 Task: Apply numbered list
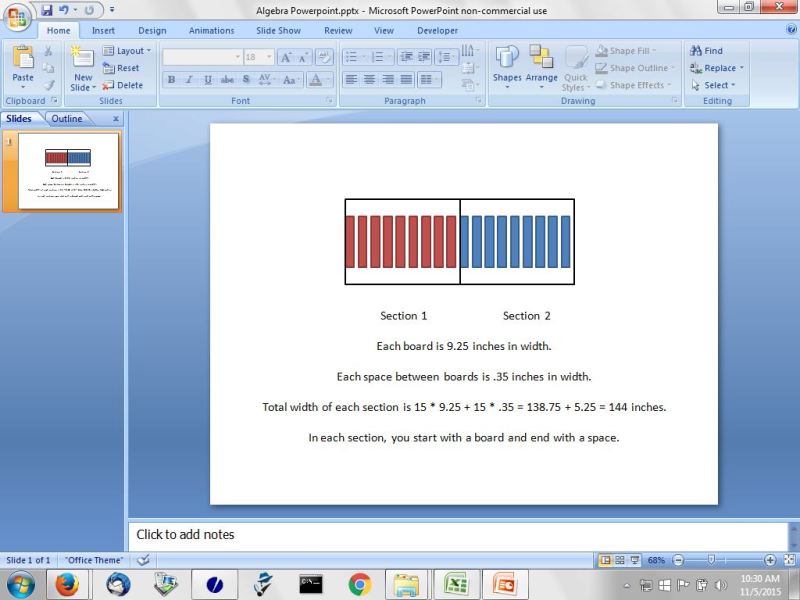pos(380,57)
